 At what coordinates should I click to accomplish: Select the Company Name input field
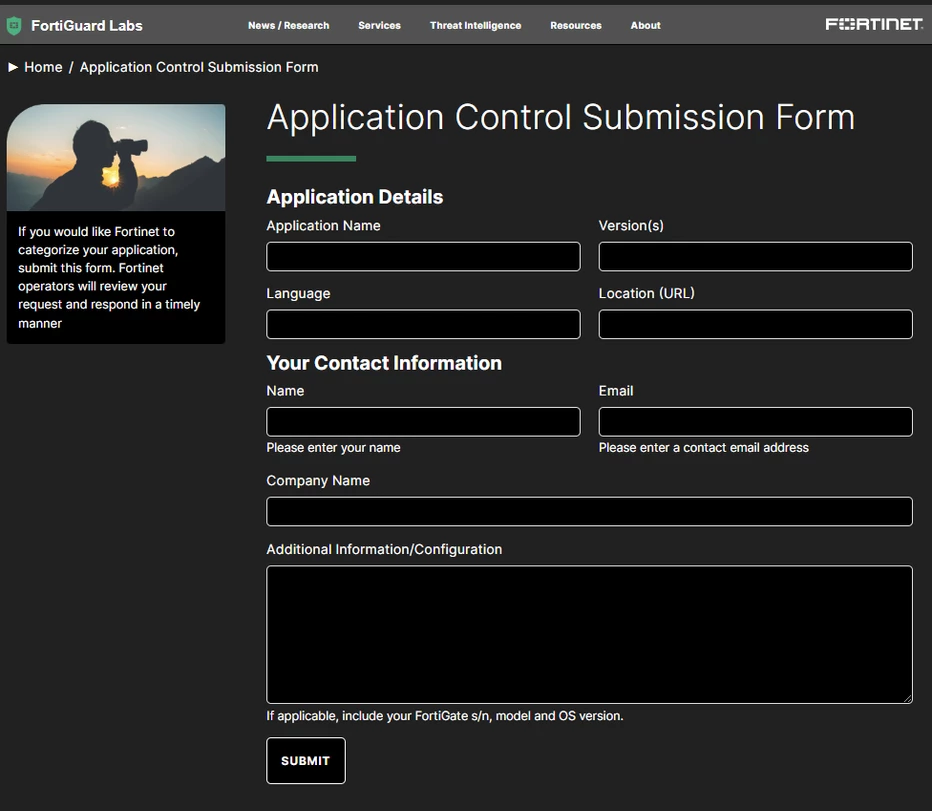pyautogui.click(x=589, y=511)
